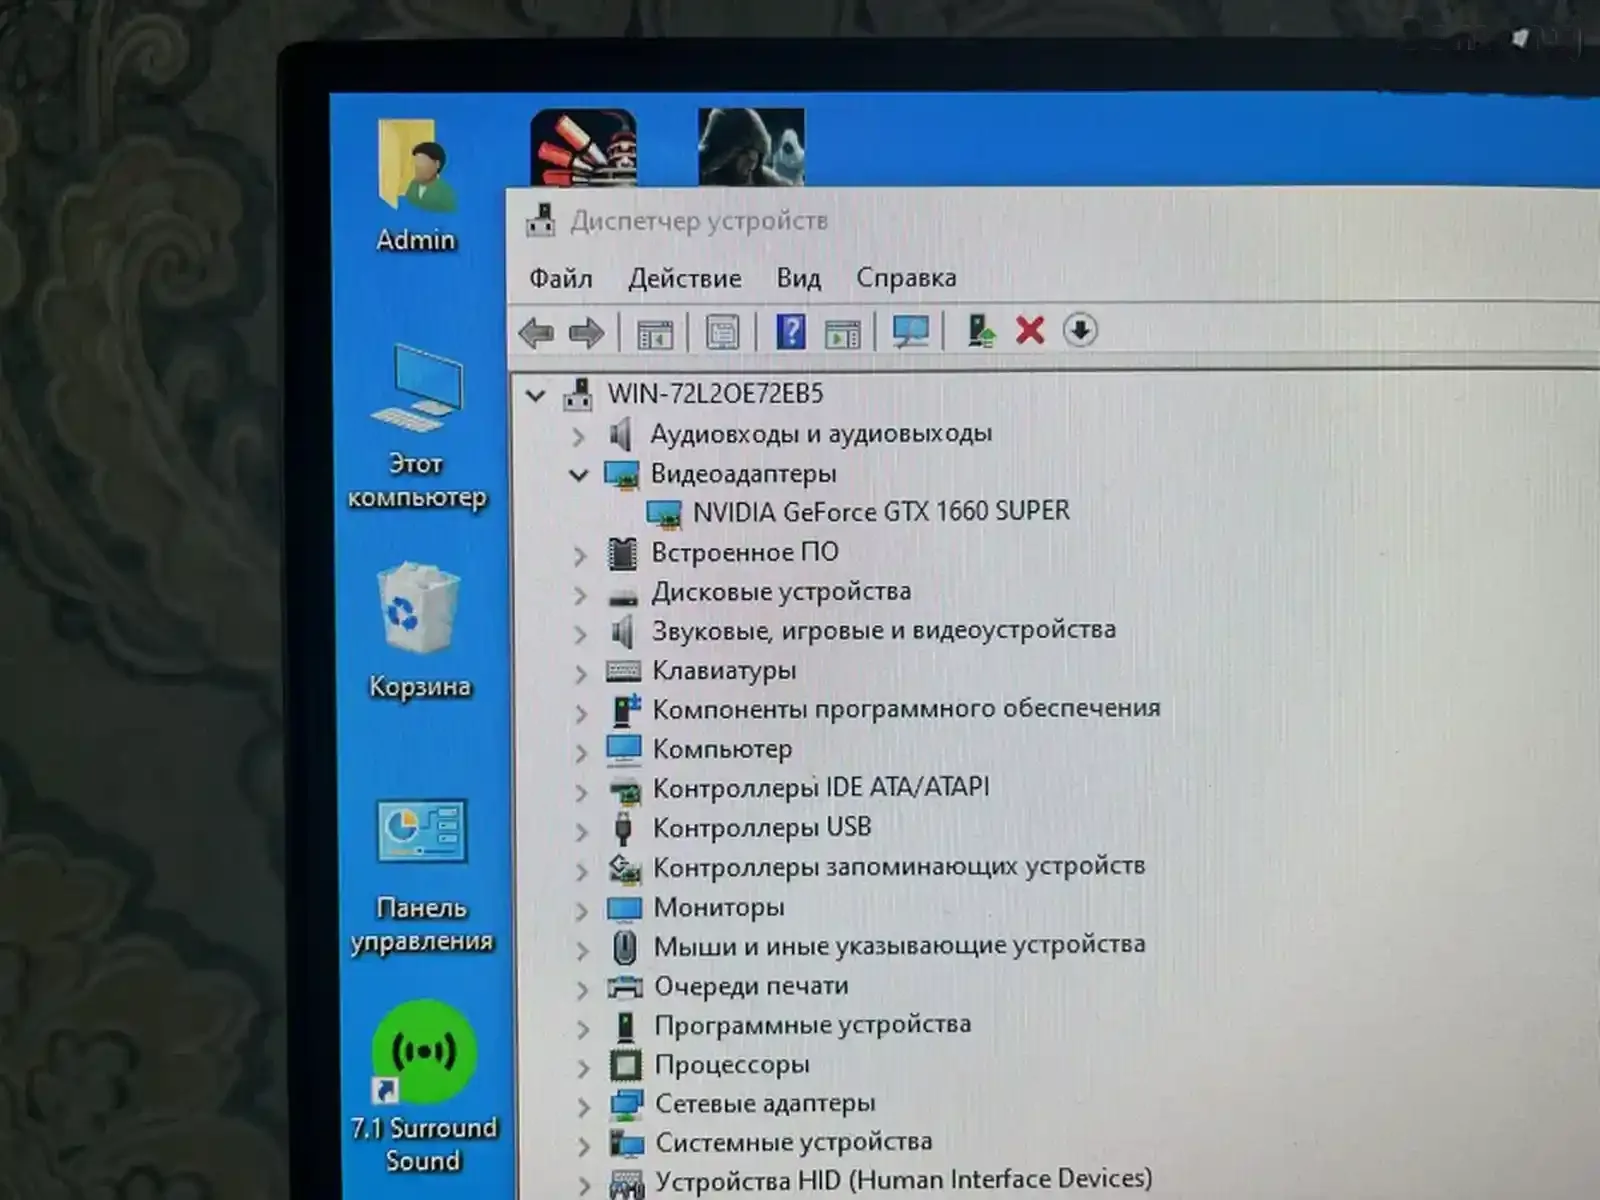The width and height of the screenshot is (1600, 1200).
Task: Click the blue Help question mark icon
Action: (x=790, y=331)
